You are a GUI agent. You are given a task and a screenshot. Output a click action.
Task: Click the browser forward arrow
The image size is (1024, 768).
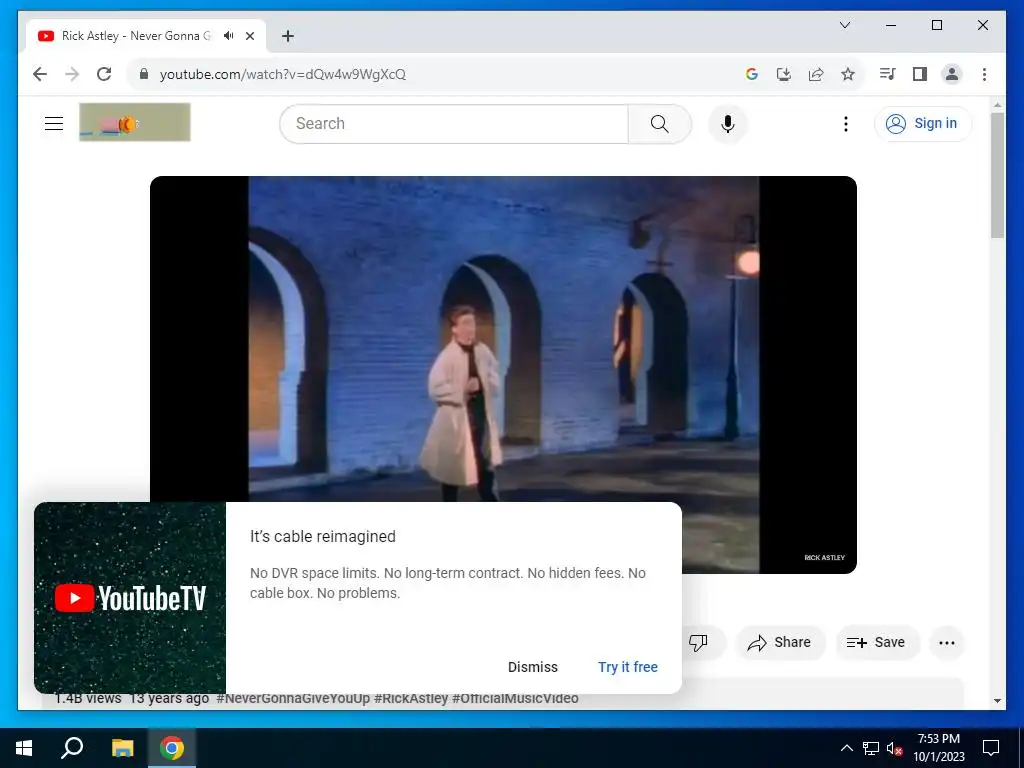[72, 74]
